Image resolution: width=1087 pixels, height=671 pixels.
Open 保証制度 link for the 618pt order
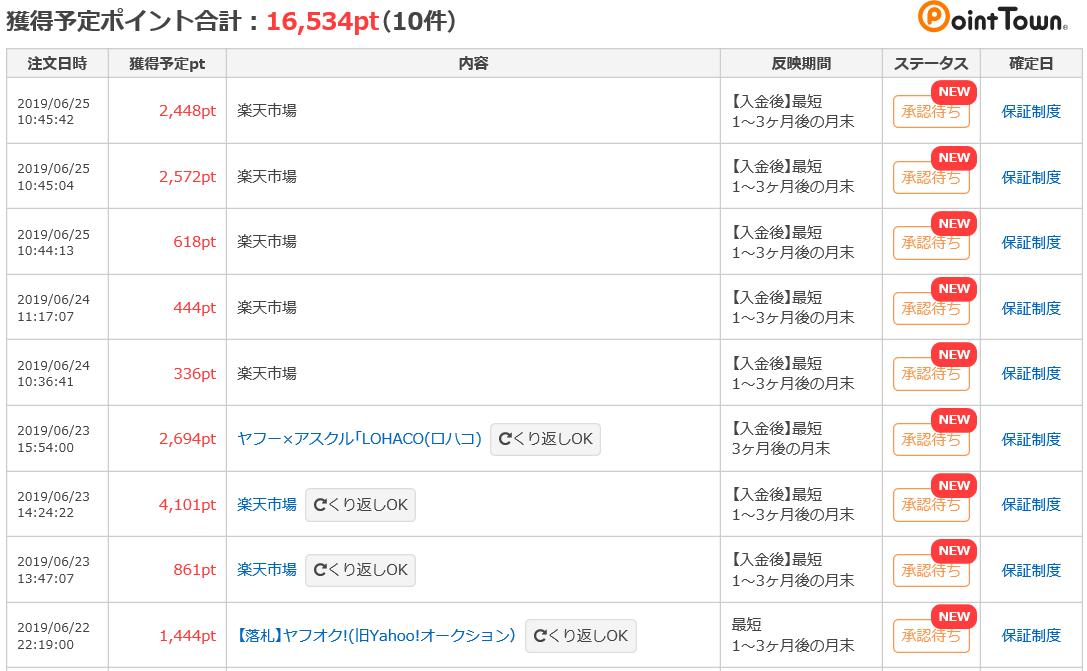click(1032, 243)
